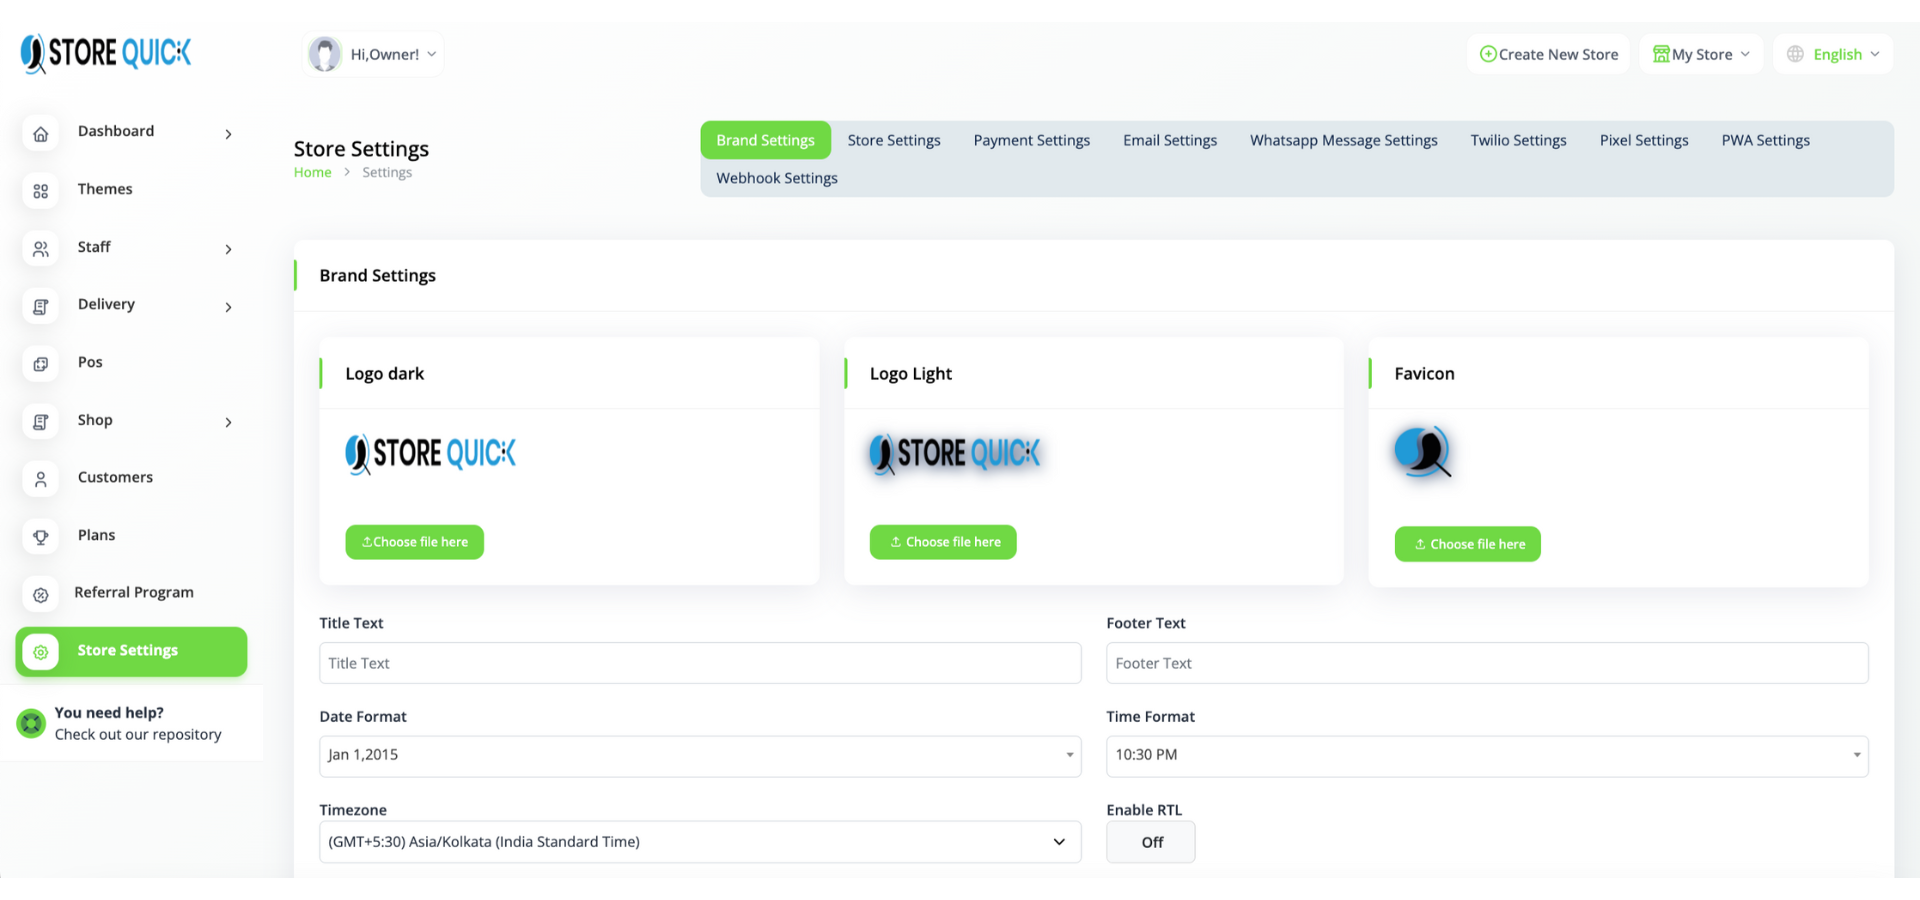Open the Date Format dropdown

699,755
